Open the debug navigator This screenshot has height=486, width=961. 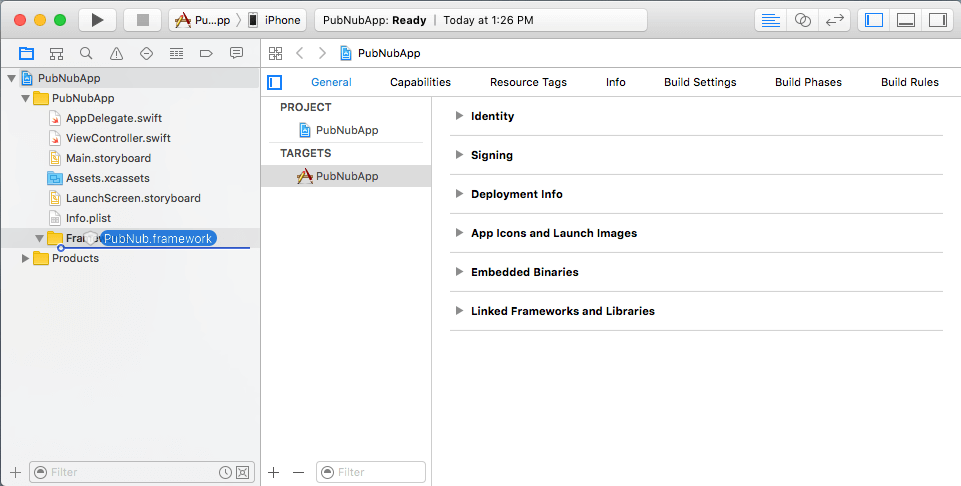pos(177,53)
